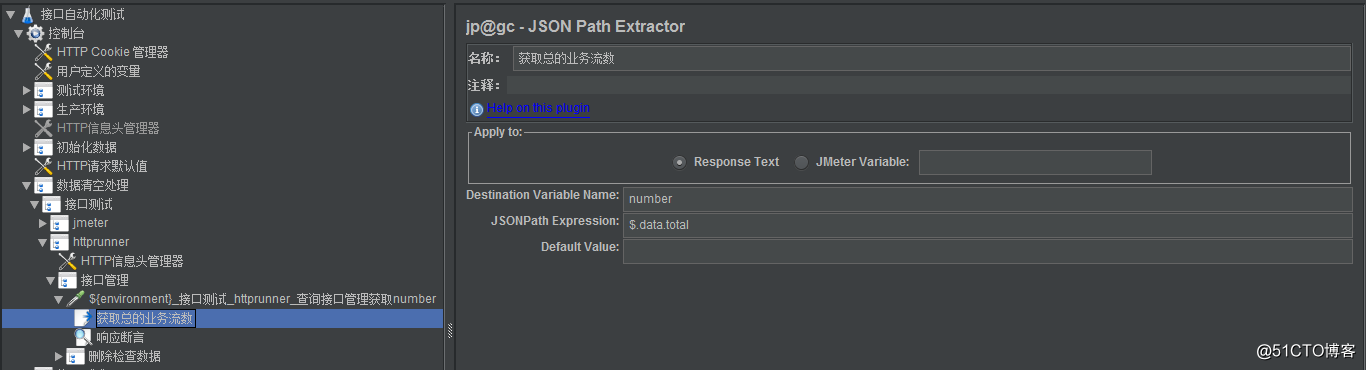
Task: Click the 获取总的业务流数 extractor icon
Action: [x=84, y=318]
